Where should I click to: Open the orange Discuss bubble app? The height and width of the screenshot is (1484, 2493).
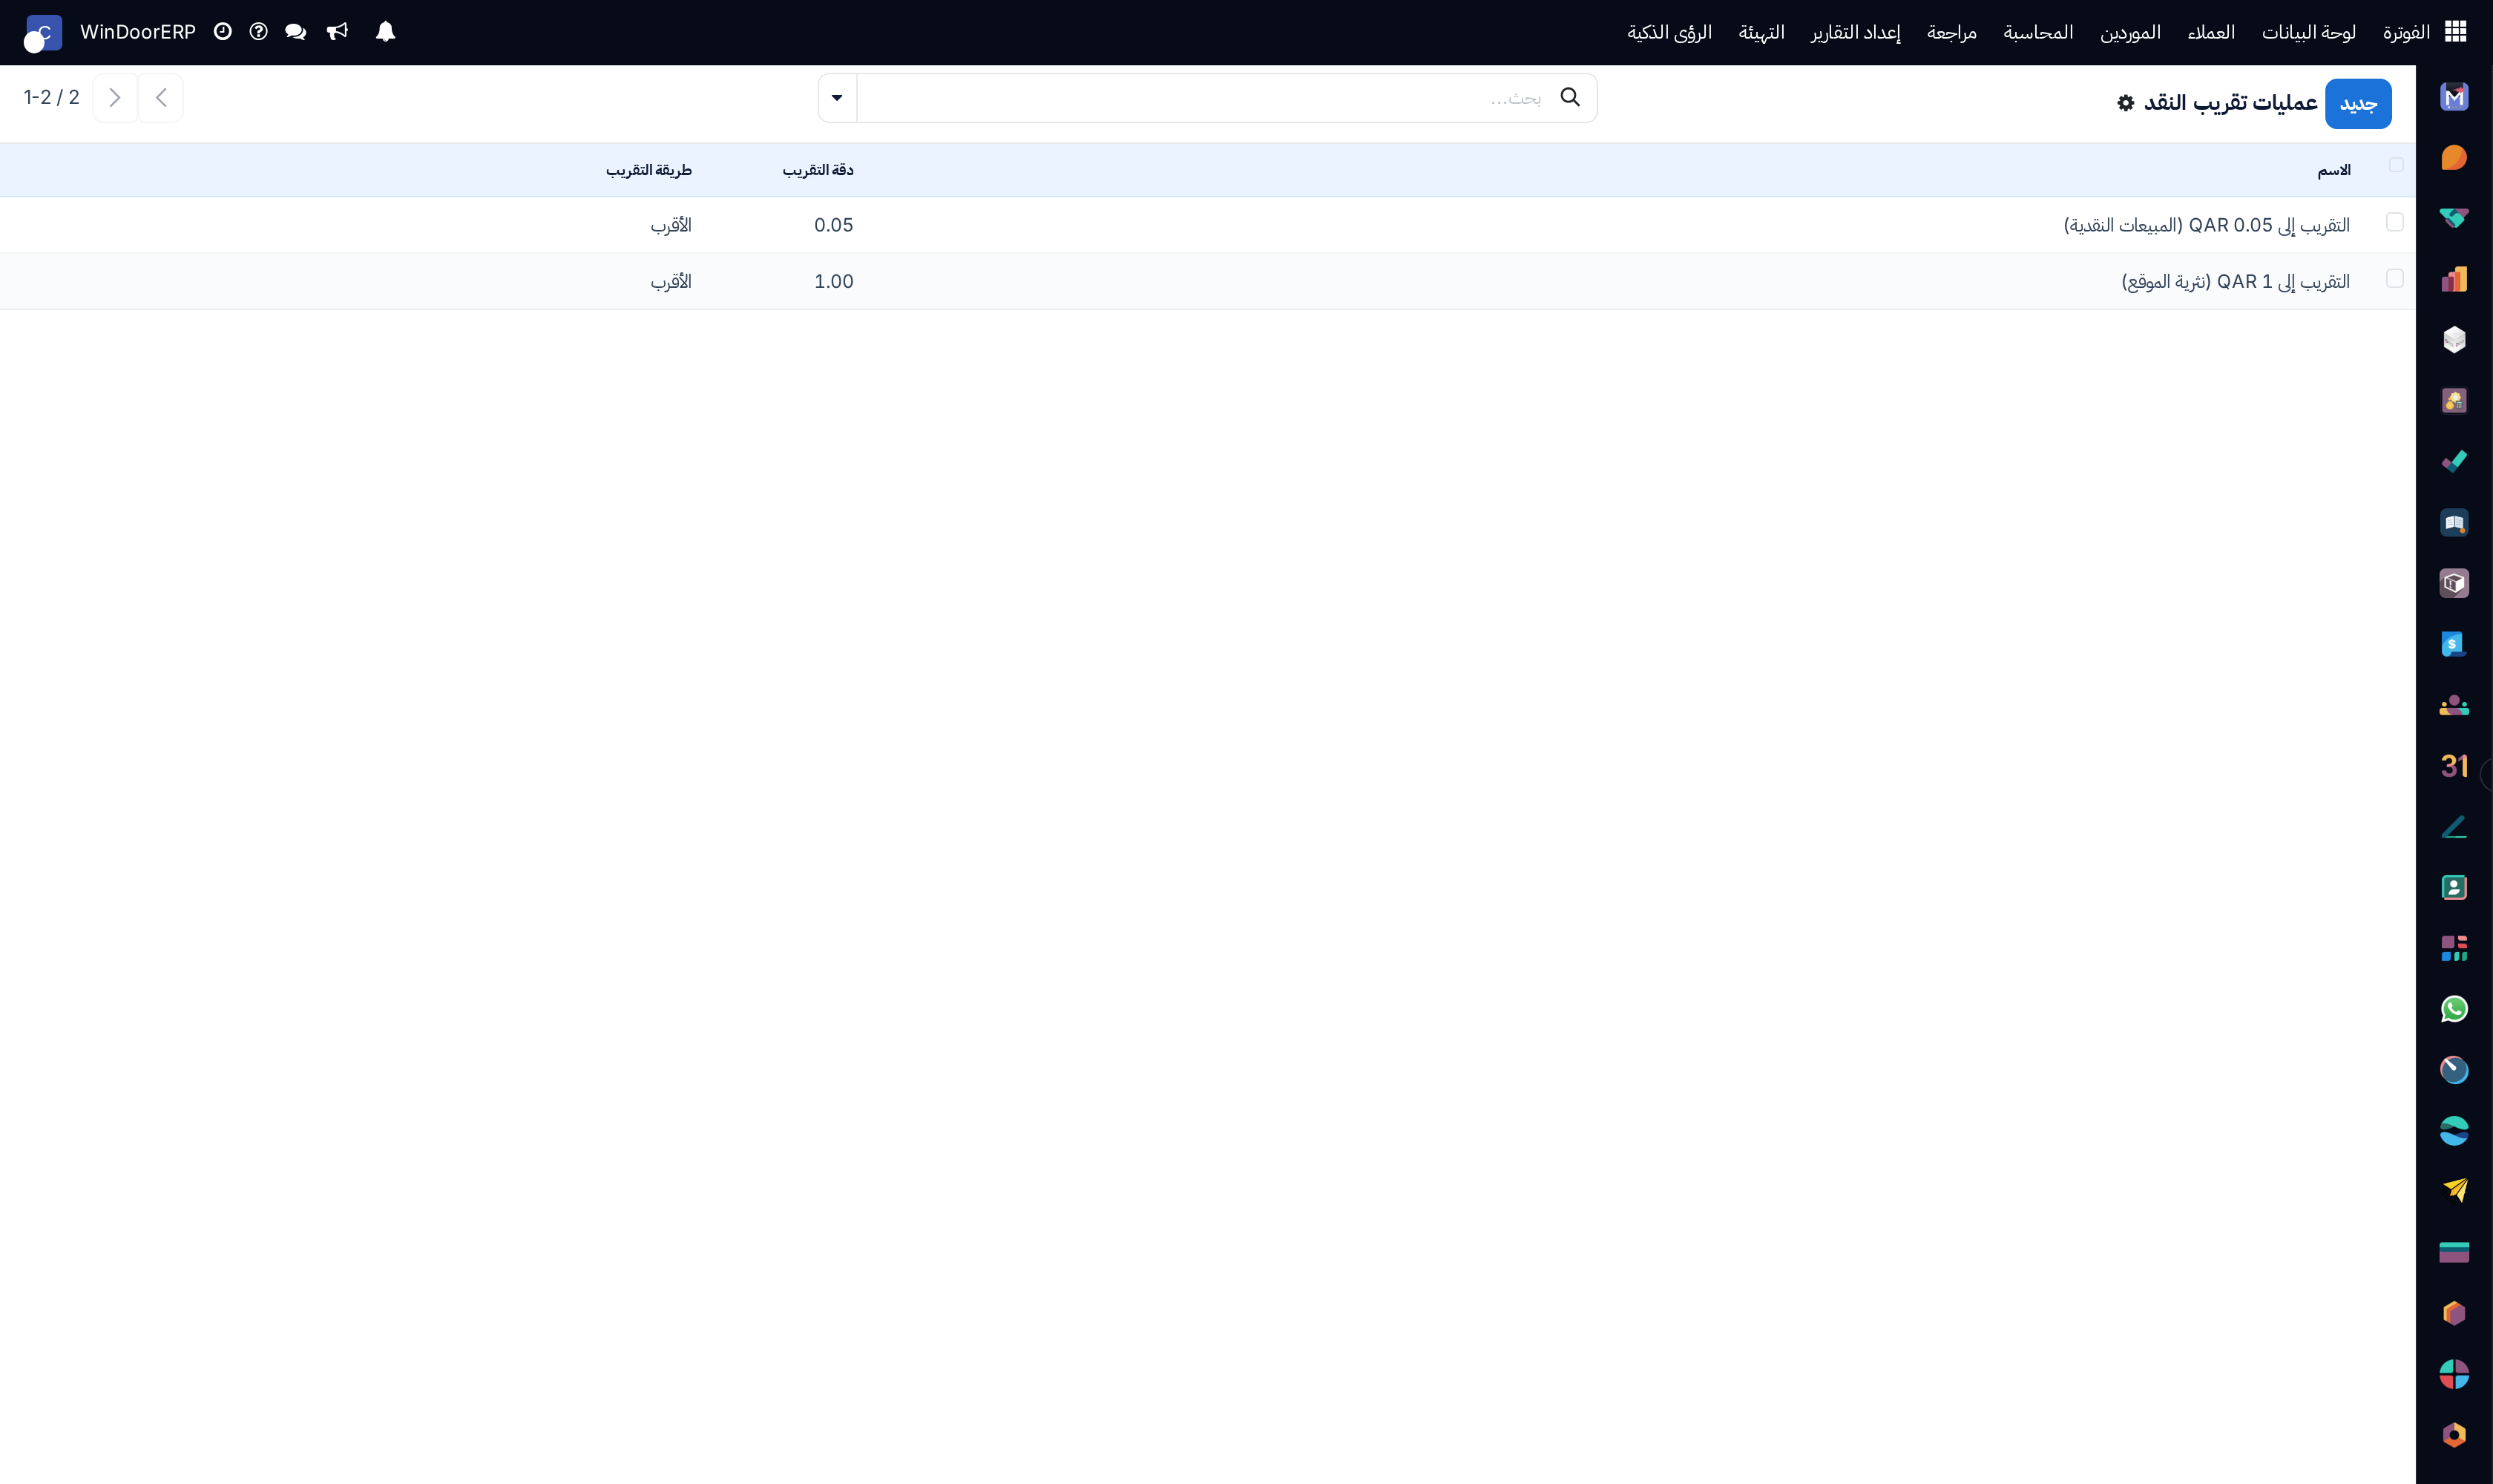pos(2454,158)
